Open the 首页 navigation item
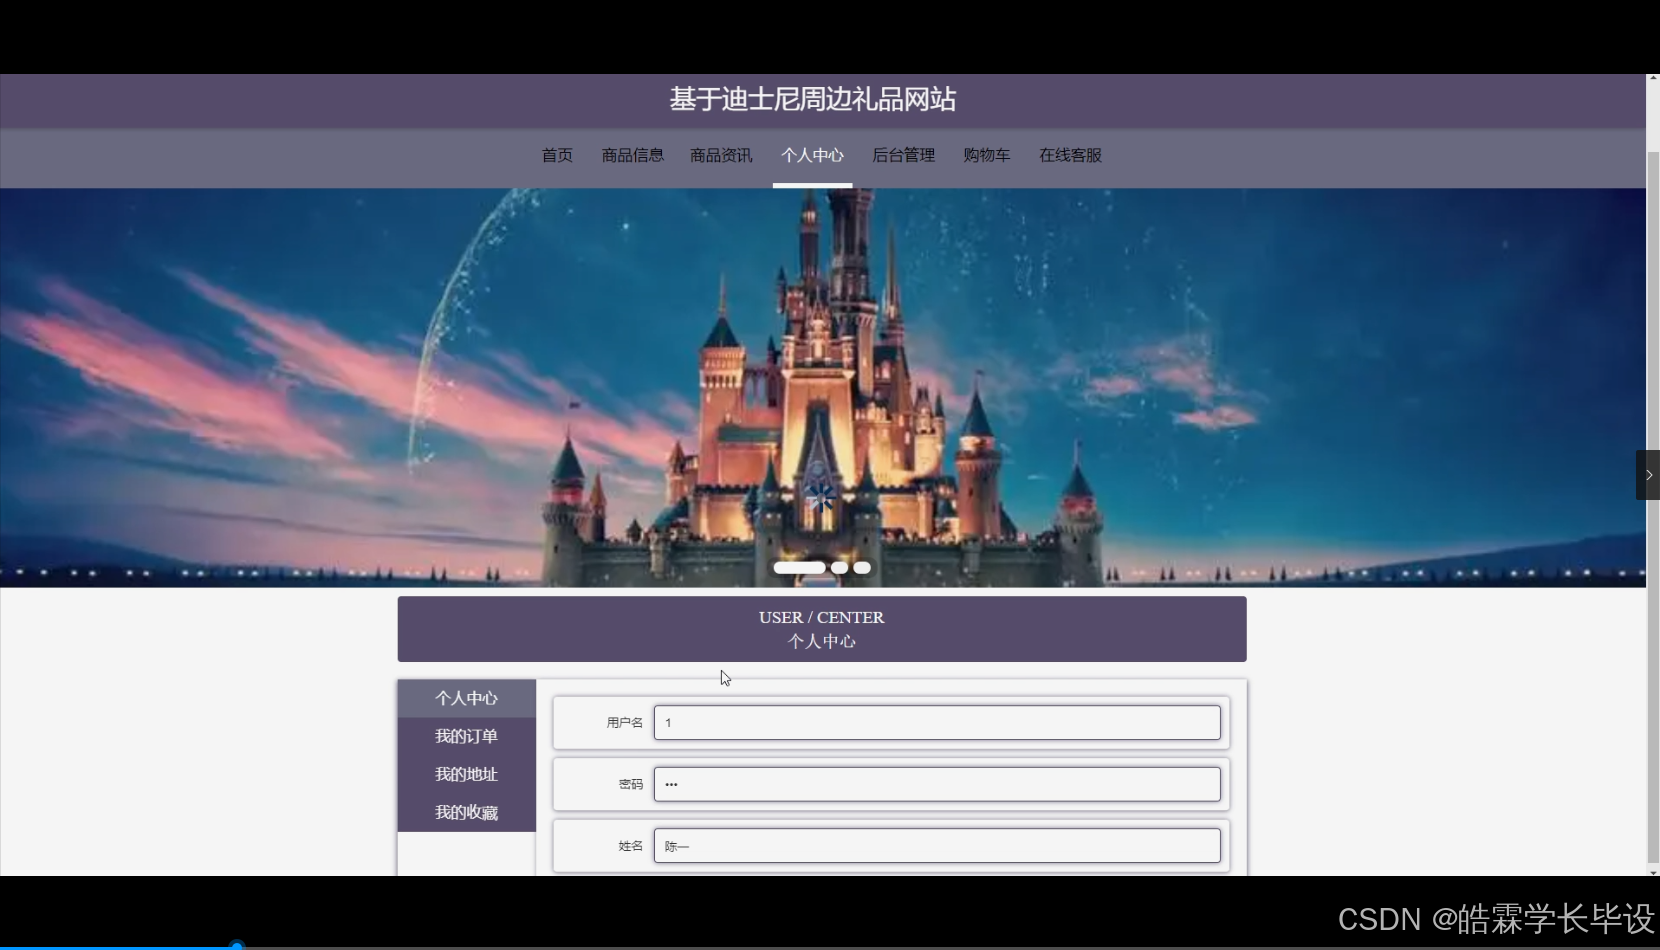This screenshot has height=950, width=1660. (557, 155)
